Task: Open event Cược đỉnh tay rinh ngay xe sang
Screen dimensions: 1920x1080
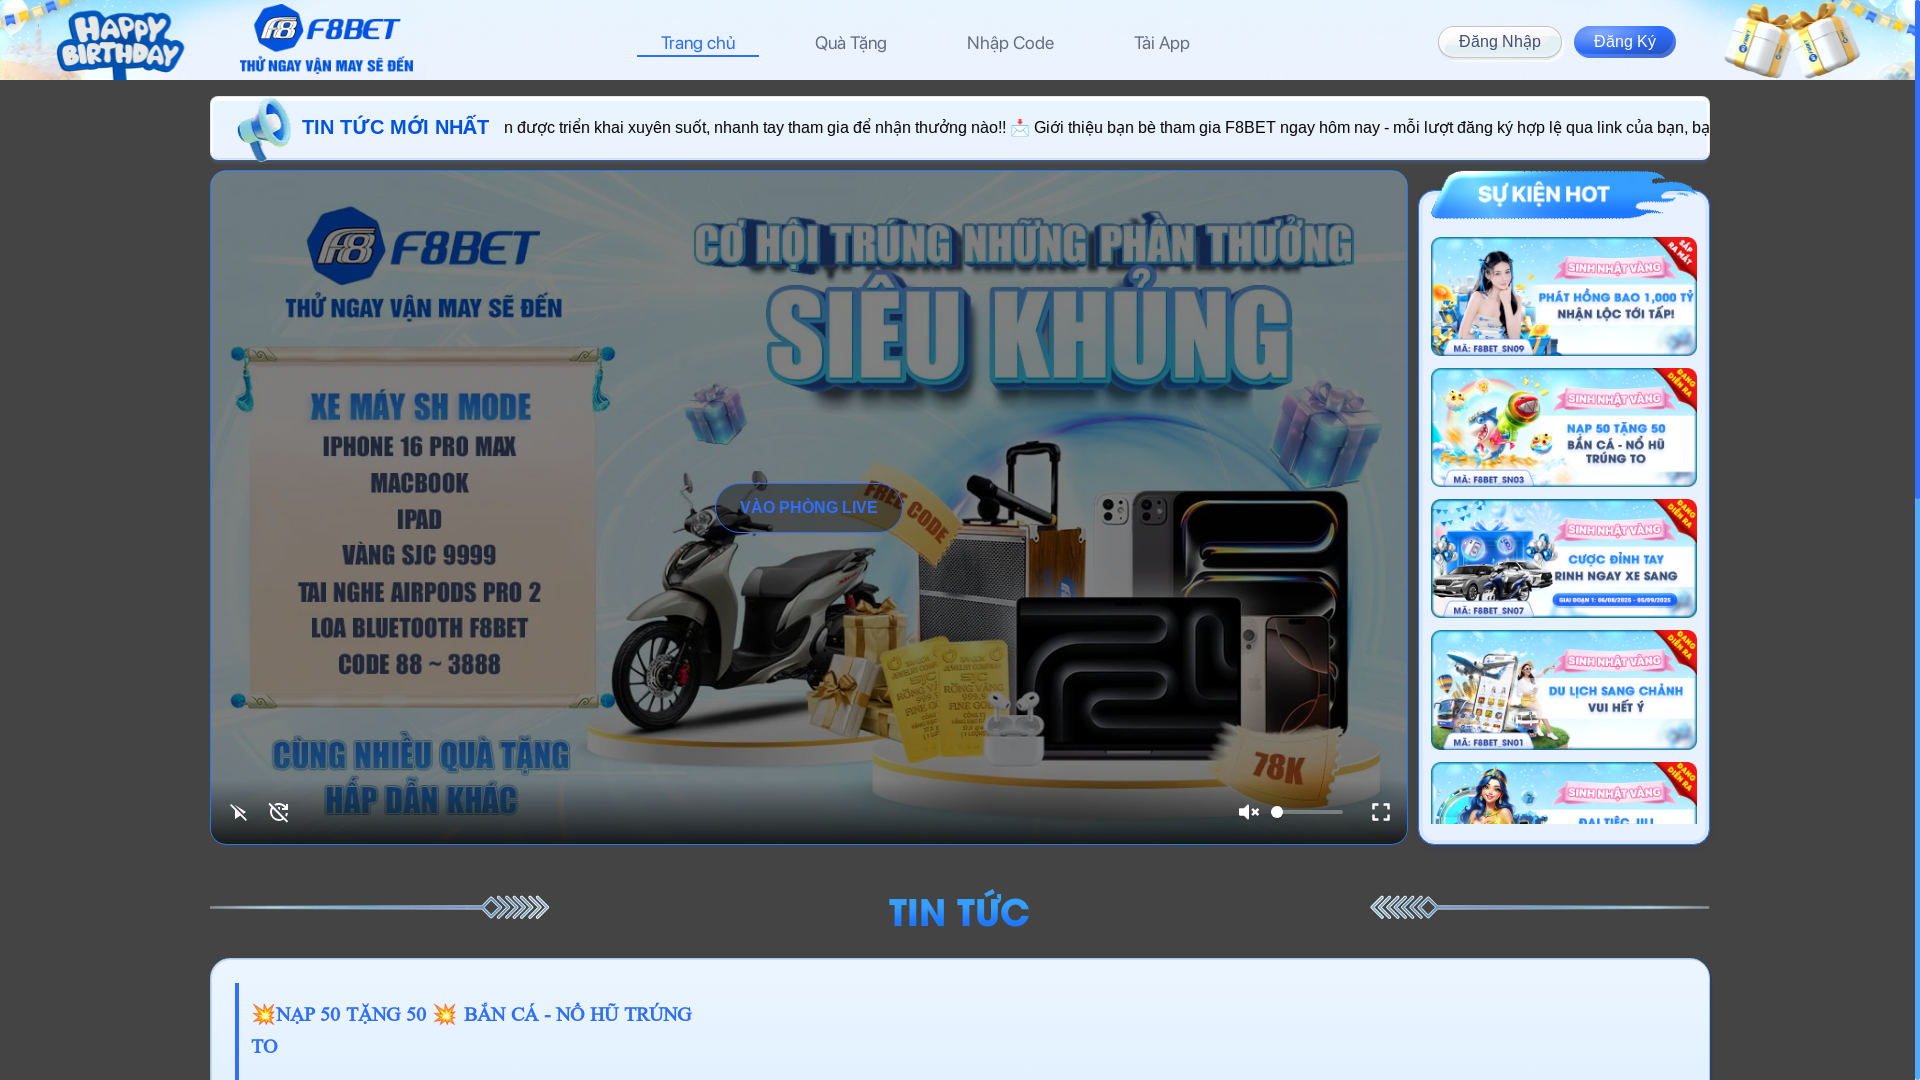Action: point(1564,558)
